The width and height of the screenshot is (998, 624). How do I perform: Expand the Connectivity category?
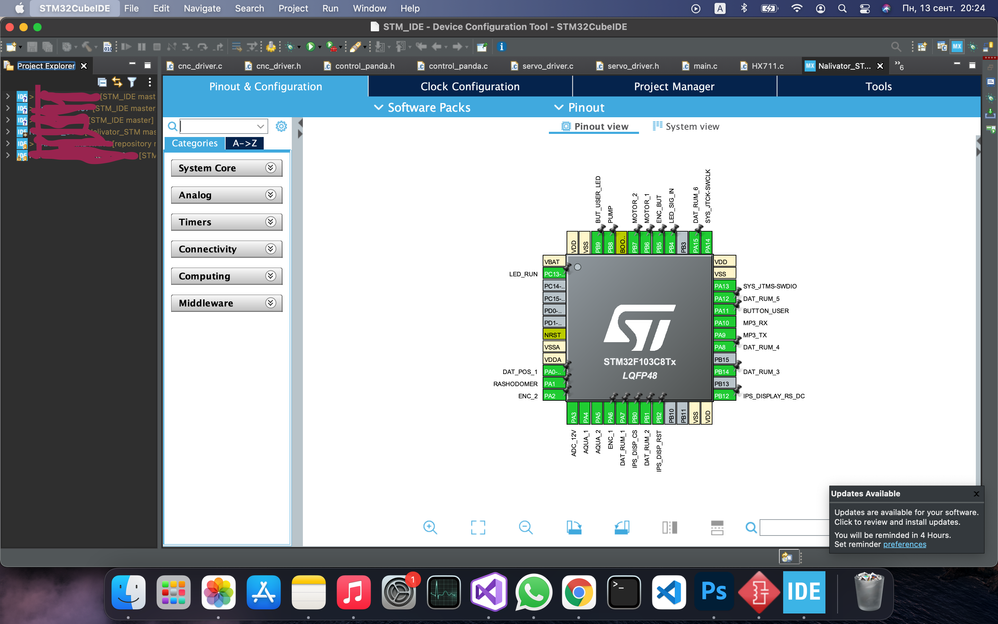(x=227, y=249)
